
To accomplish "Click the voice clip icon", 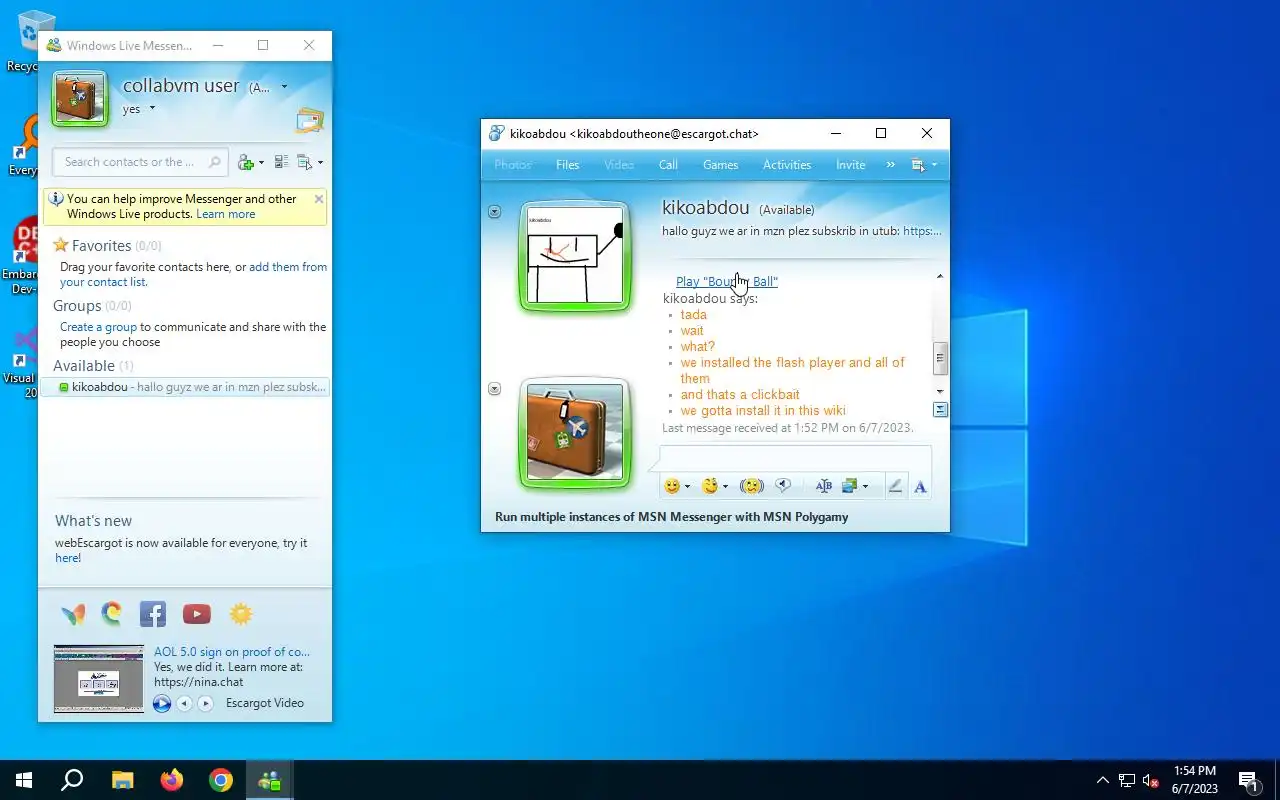I will [x=784, y=486].
